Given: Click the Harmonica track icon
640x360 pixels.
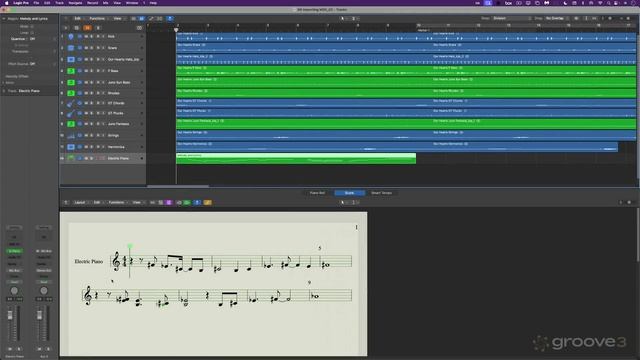Looking at the screenshot, I should 71,147.
